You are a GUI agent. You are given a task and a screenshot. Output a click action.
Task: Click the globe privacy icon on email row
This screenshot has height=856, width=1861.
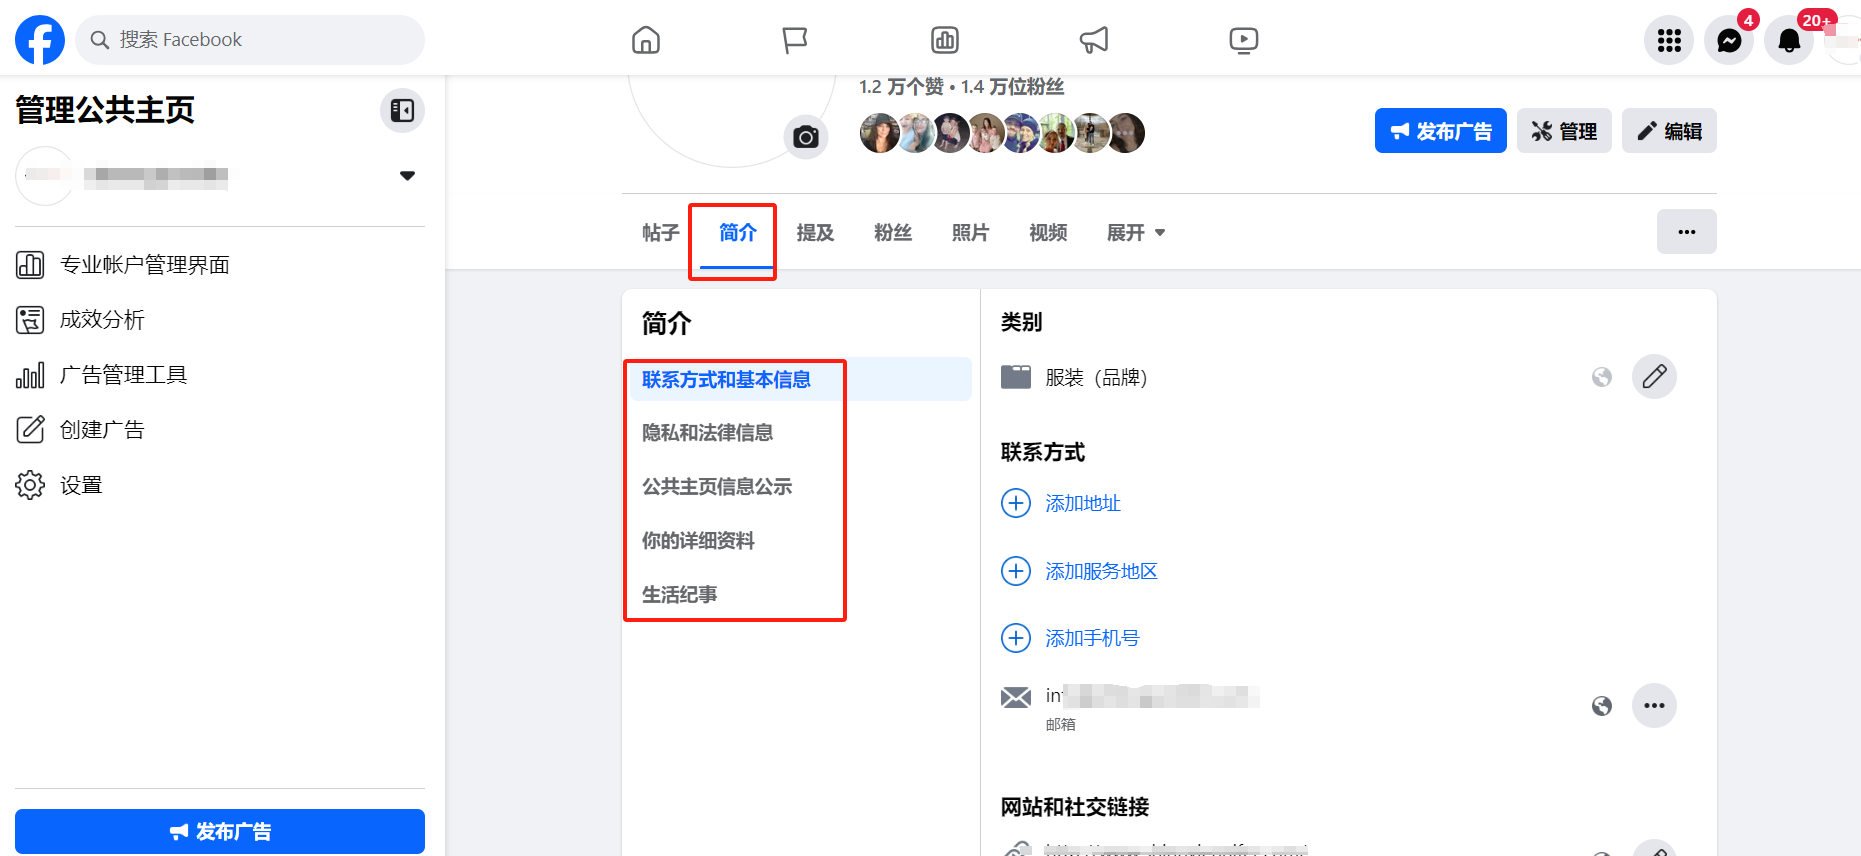(1602, 706)
